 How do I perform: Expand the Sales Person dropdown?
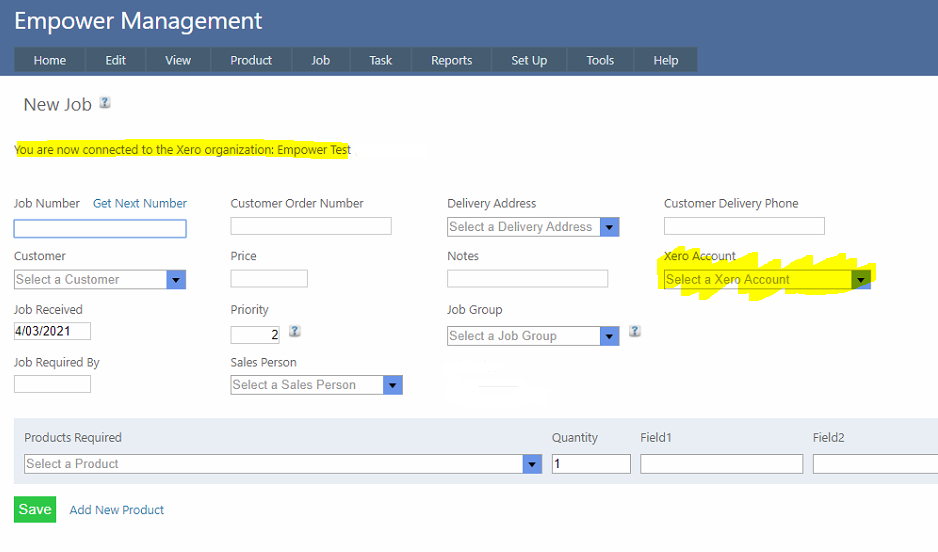point(316,385)
